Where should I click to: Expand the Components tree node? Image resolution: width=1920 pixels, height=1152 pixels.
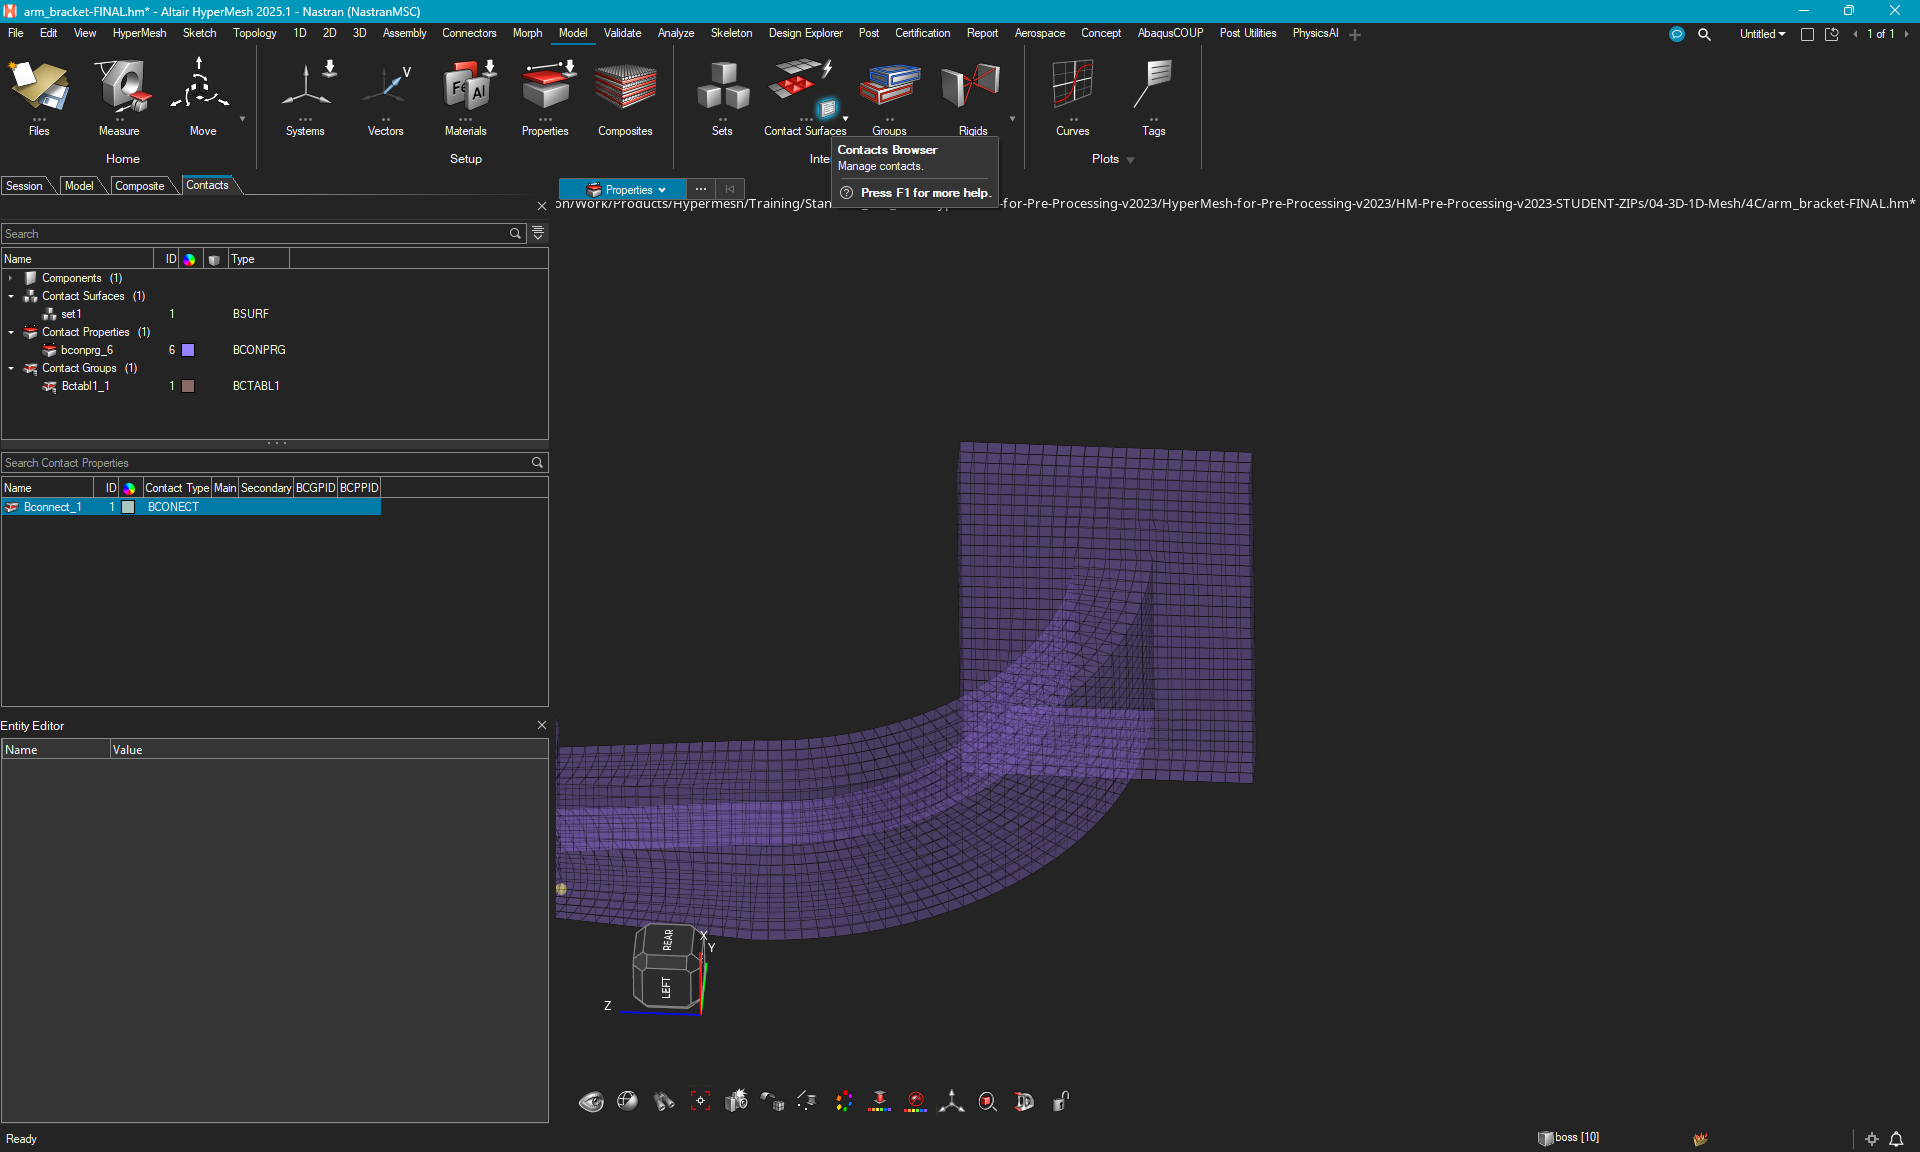[11, 278]
